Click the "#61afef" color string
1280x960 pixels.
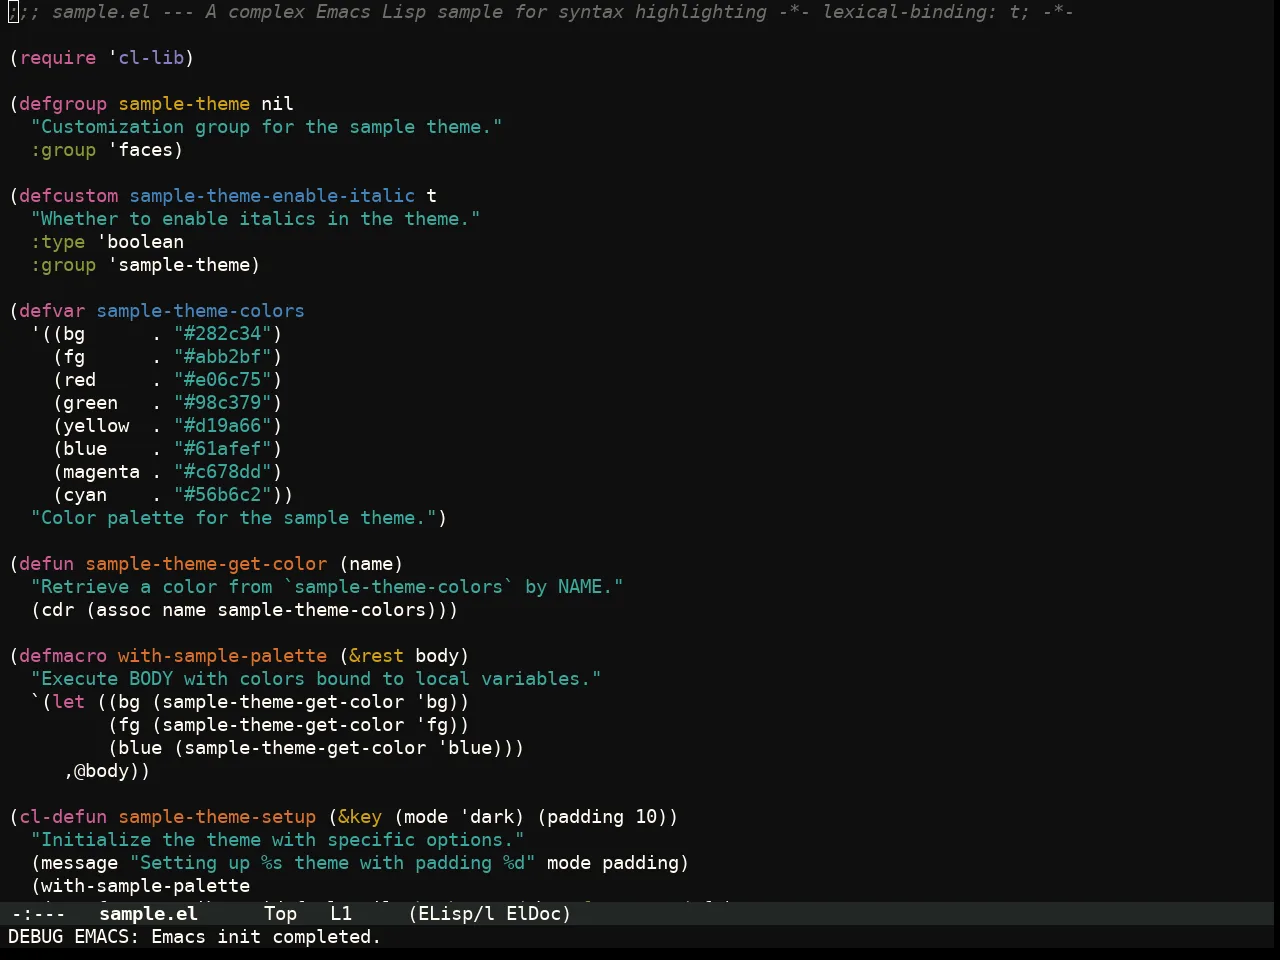pos(223,449)
